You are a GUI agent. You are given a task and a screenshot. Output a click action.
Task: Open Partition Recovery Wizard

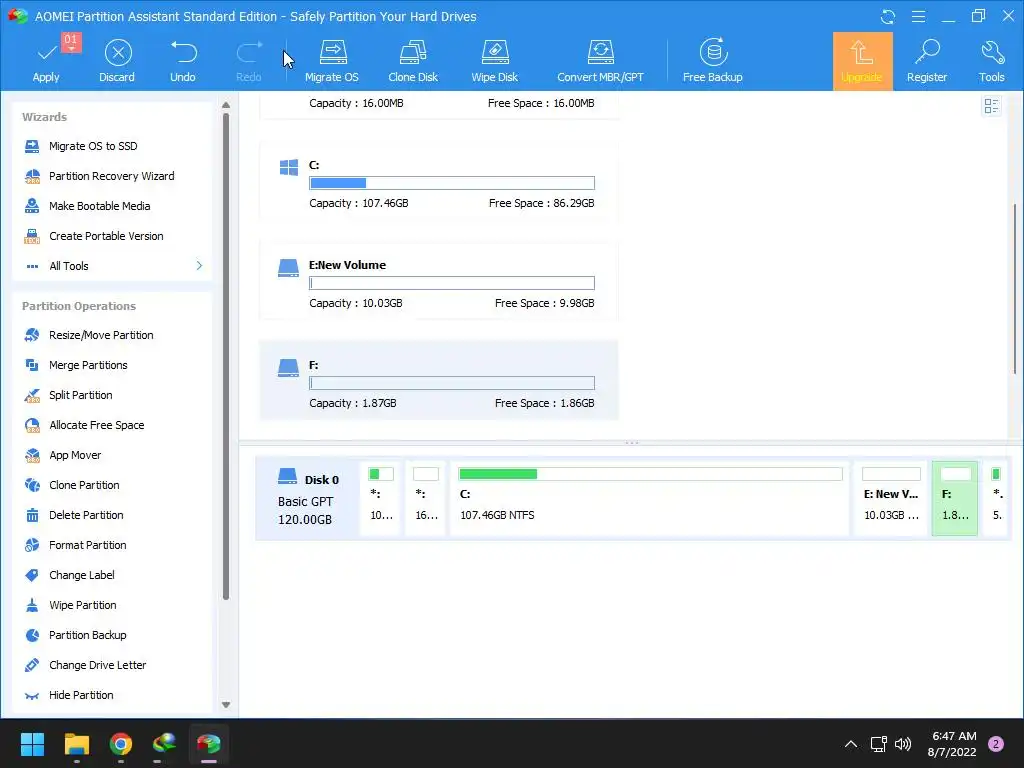point(111,176)
